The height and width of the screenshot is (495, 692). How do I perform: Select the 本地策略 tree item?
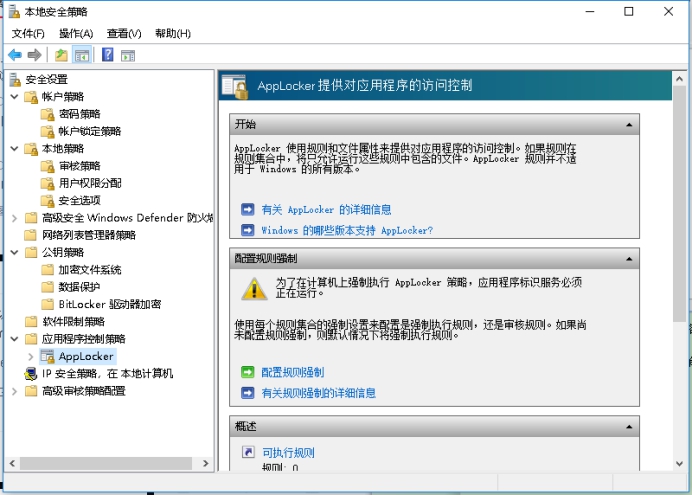click(63, 149)
